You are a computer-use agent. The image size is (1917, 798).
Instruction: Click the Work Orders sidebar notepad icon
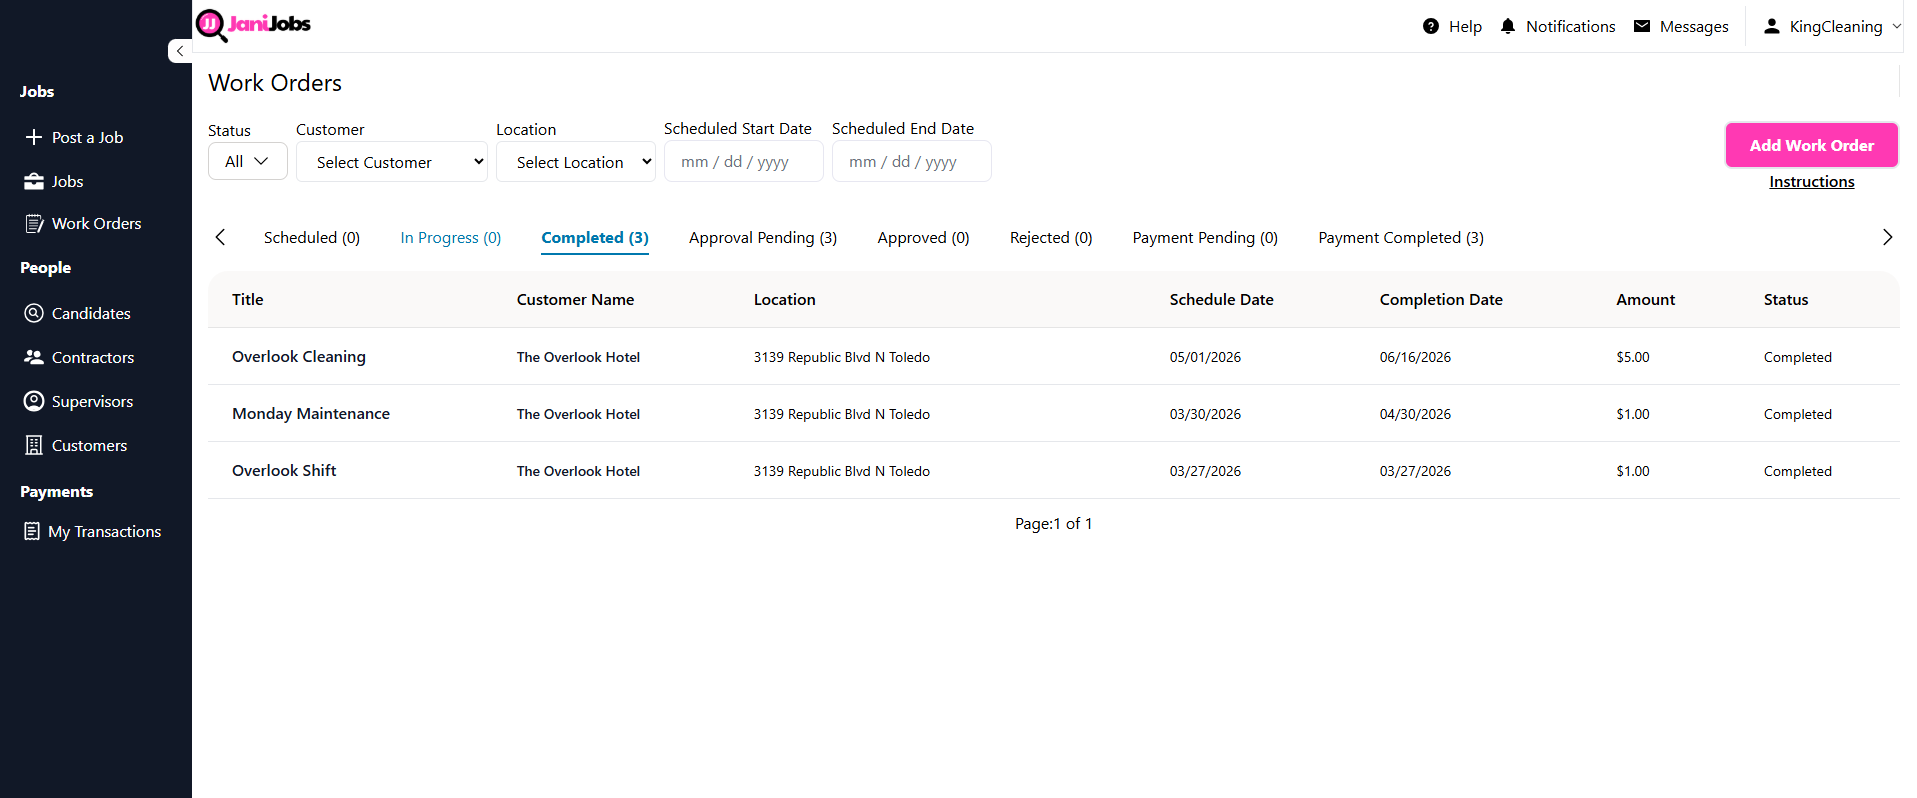point(34,223)
